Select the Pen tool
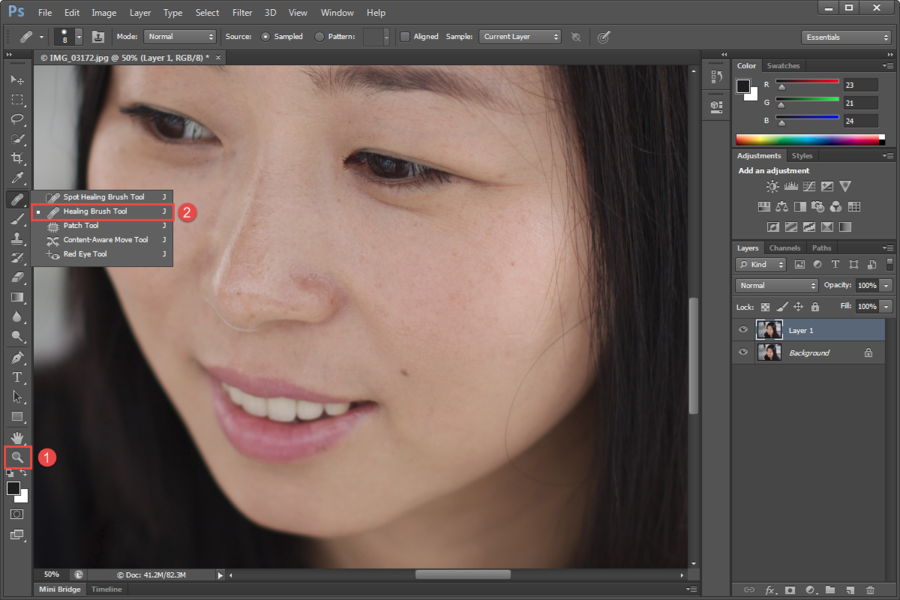Image resolution: width=900 pixels, height=600 pixels. [x=17, y=358]
